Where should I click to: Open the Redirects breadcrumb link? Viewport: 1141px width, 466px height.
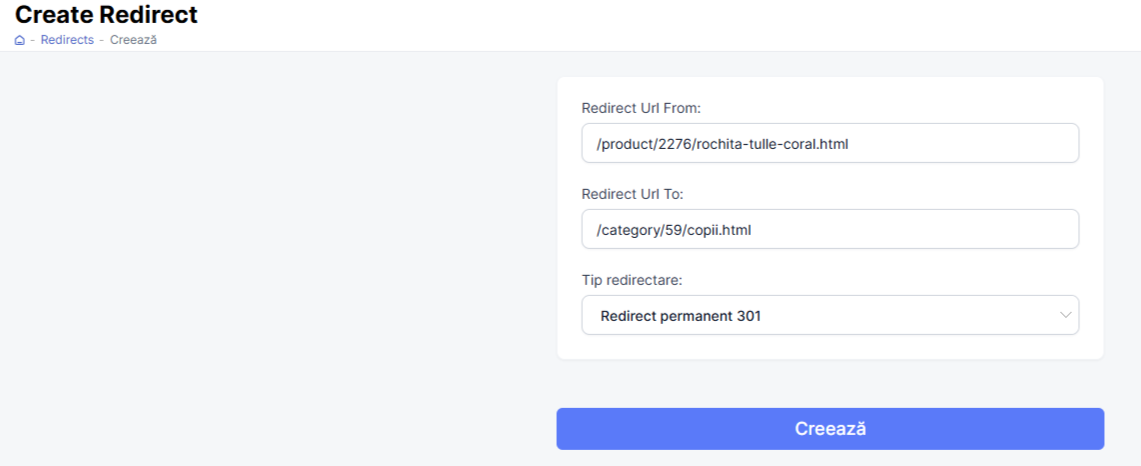67,40
